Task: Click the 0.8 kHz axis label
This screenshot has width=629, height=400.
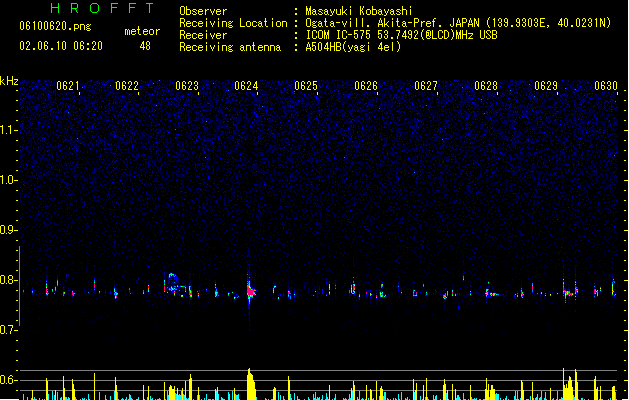Action: (9, 280)
